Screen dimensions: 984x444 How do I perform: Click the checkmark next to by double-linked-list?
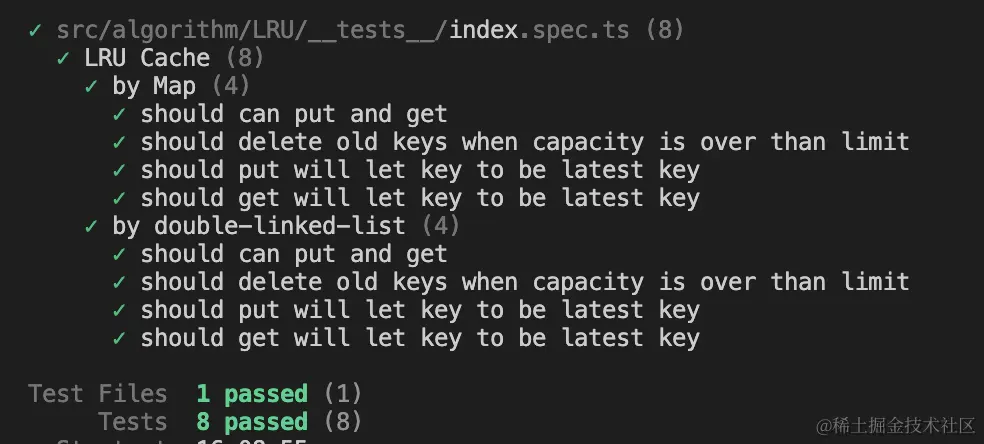92,226
